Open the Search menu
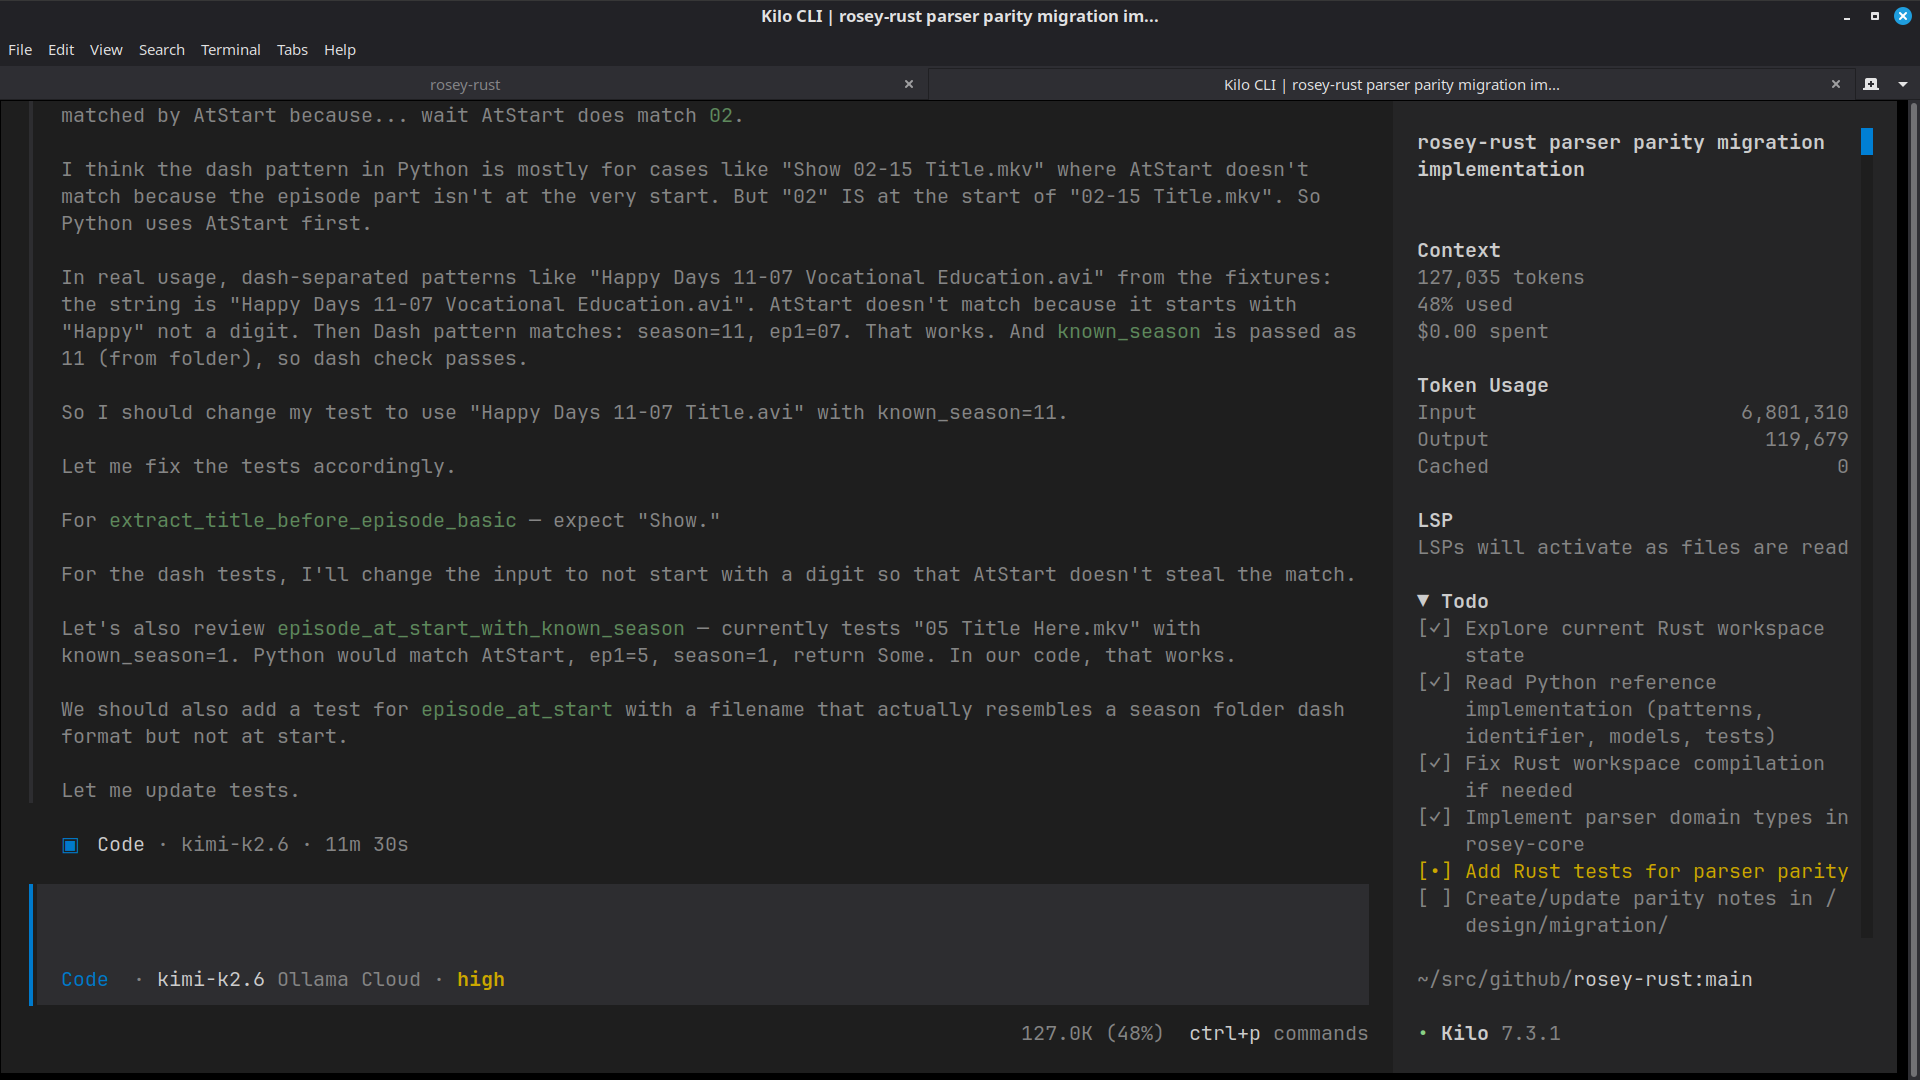1920x1080 pixels. coord(162,50)
